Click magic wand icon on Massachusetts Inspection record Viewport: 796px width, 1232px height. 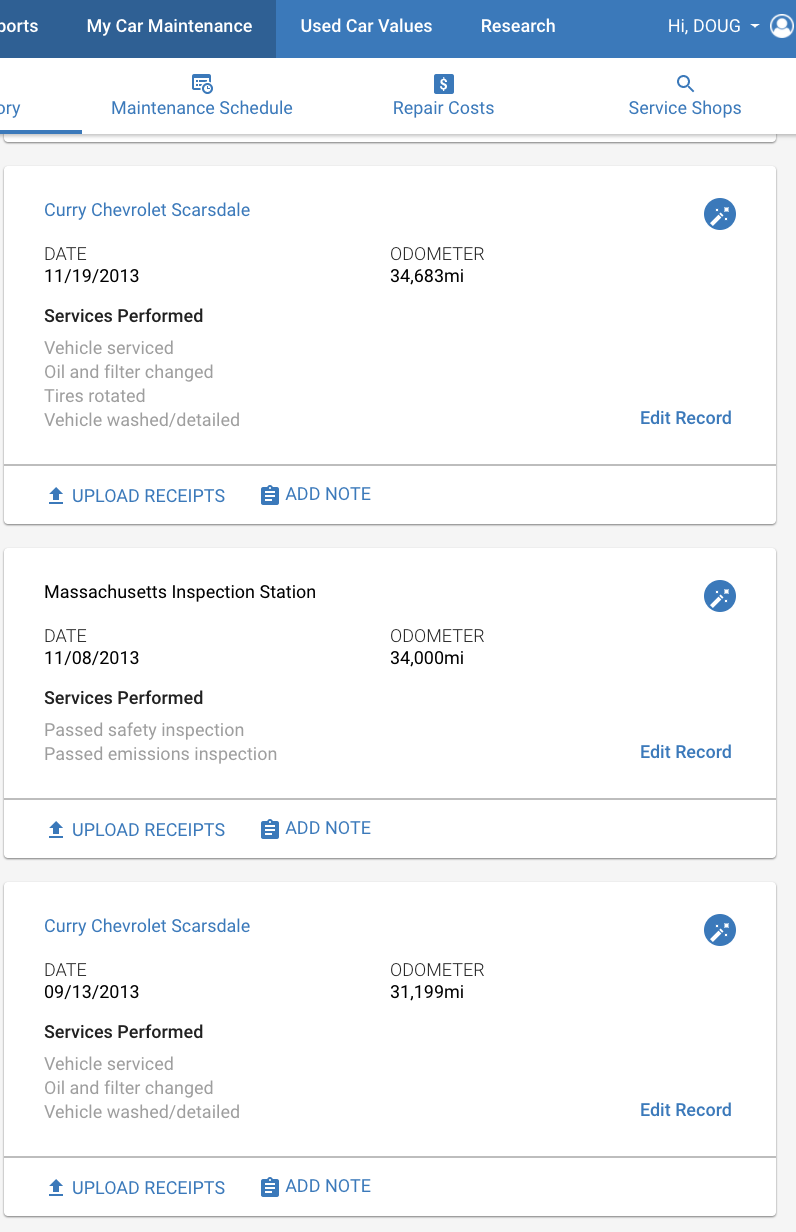[720, 596]
